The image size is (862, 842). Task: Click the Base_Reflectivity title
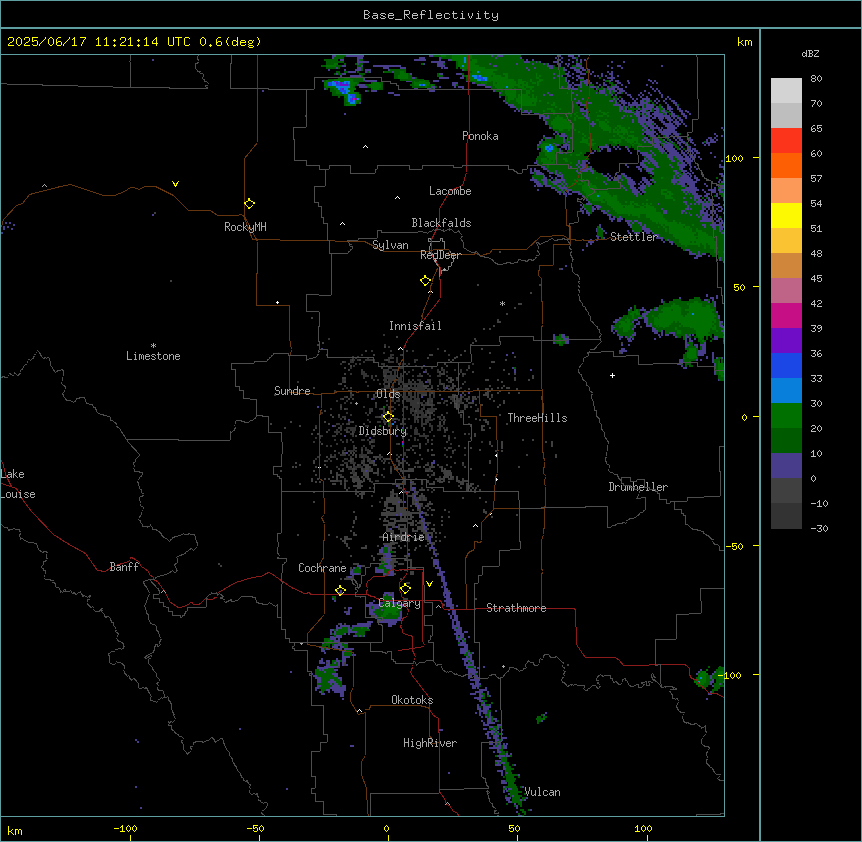coord(431,15)
